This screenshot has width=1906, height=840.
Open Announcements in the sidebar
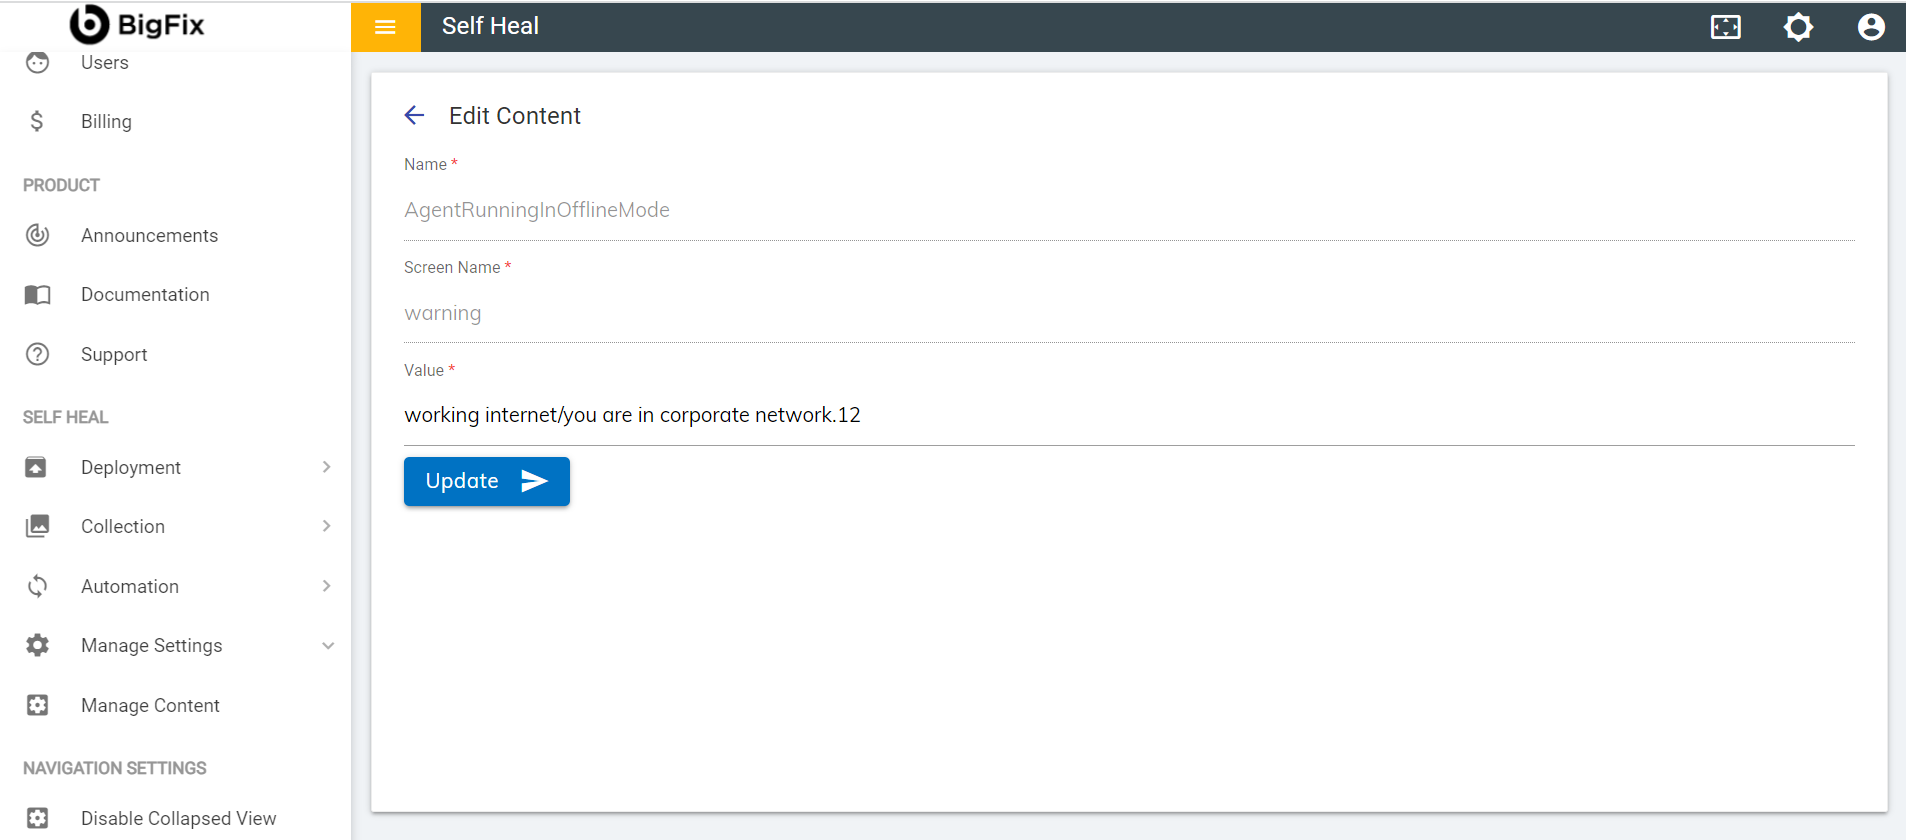click(149, 236)
